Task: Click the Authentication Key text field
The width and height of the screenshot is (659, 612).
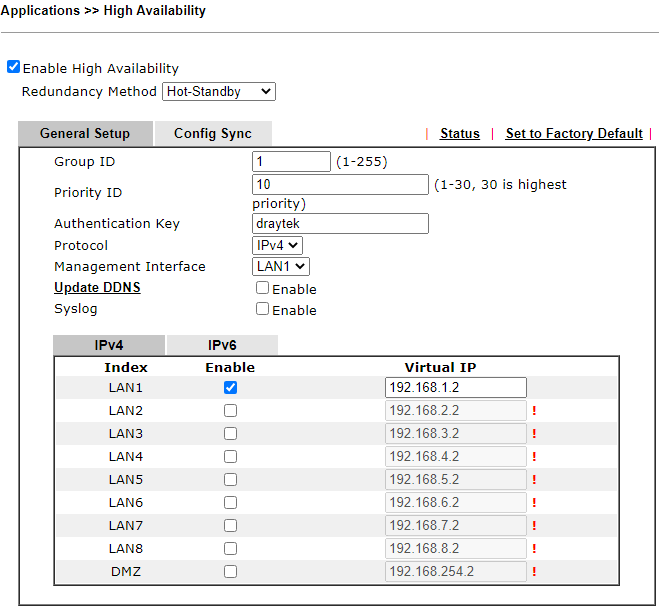Action: point(340,224)
